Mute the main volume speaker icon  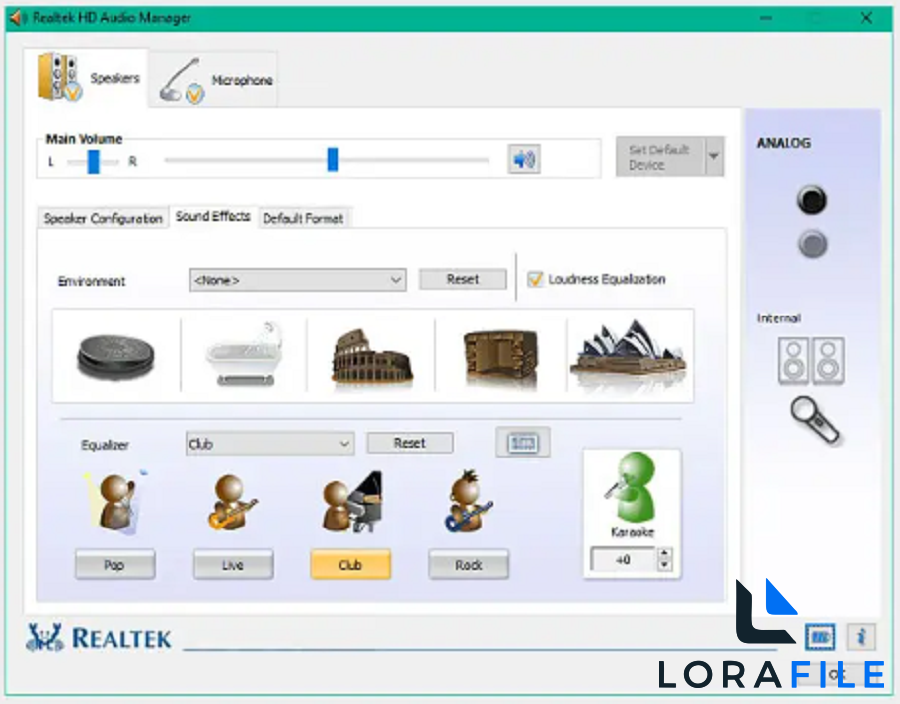click(523, 159)
